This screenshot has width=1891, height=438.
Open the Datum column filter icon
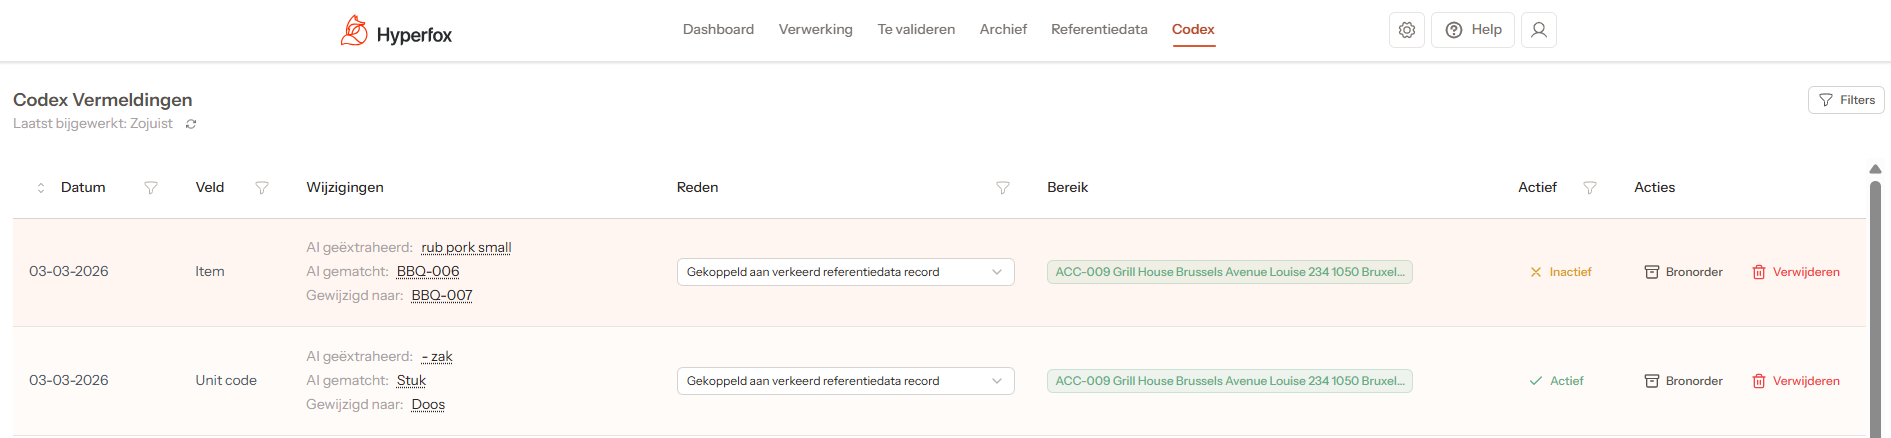coord(151,188)
